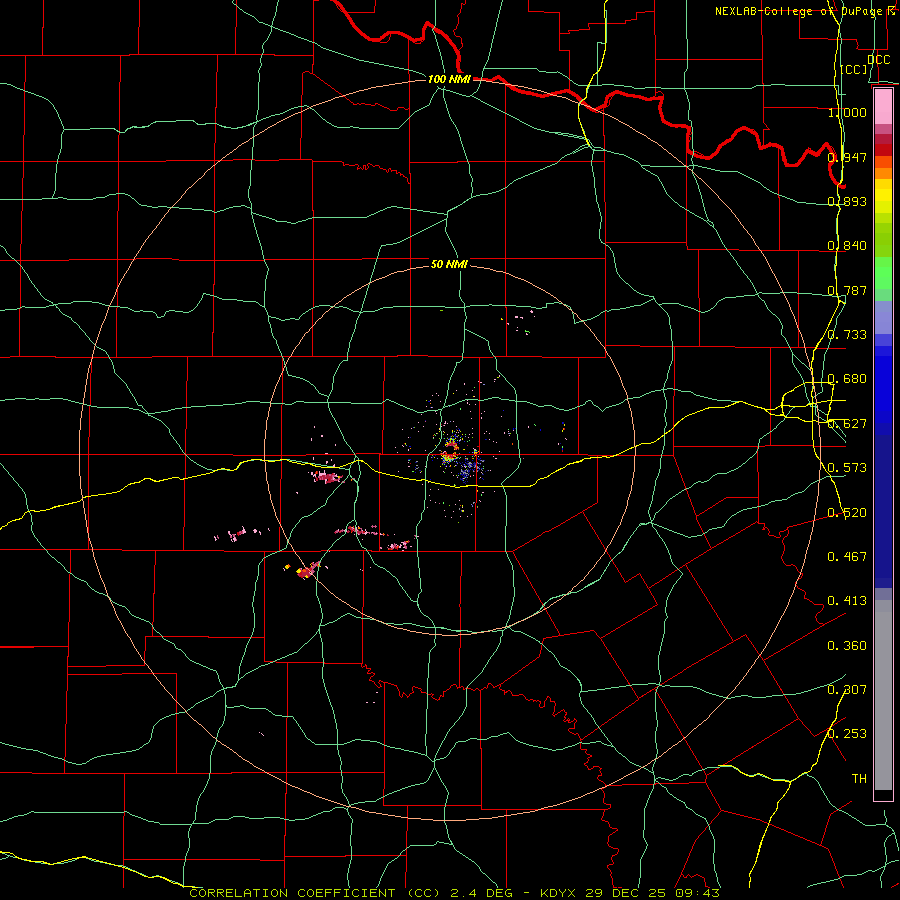This screenshot has width=900, height=900.
Task: Click the 1.000 scale value
Action: pyautogui.click(x=847, y=112)
